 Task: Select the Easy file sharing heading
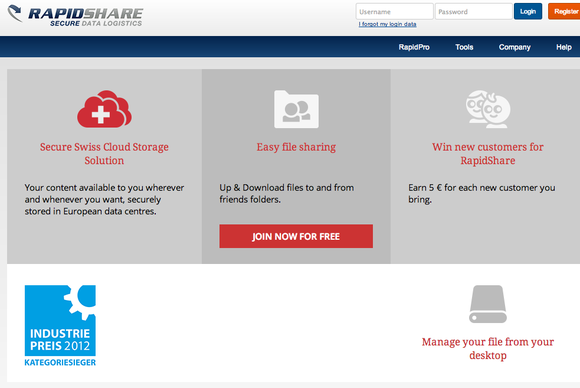(x=296, y=147)
